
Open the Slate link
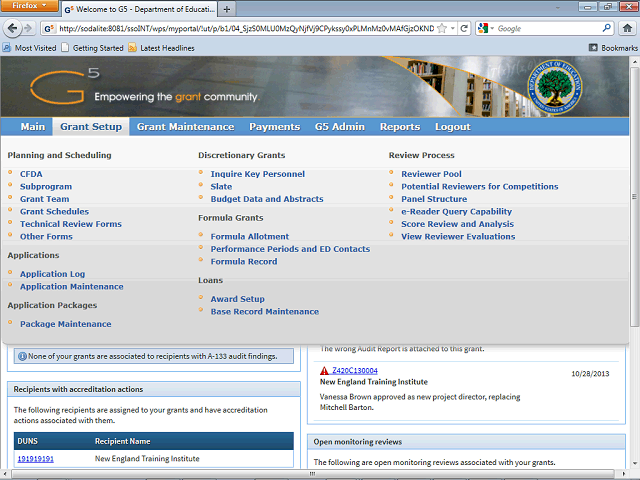pos(221,187)
